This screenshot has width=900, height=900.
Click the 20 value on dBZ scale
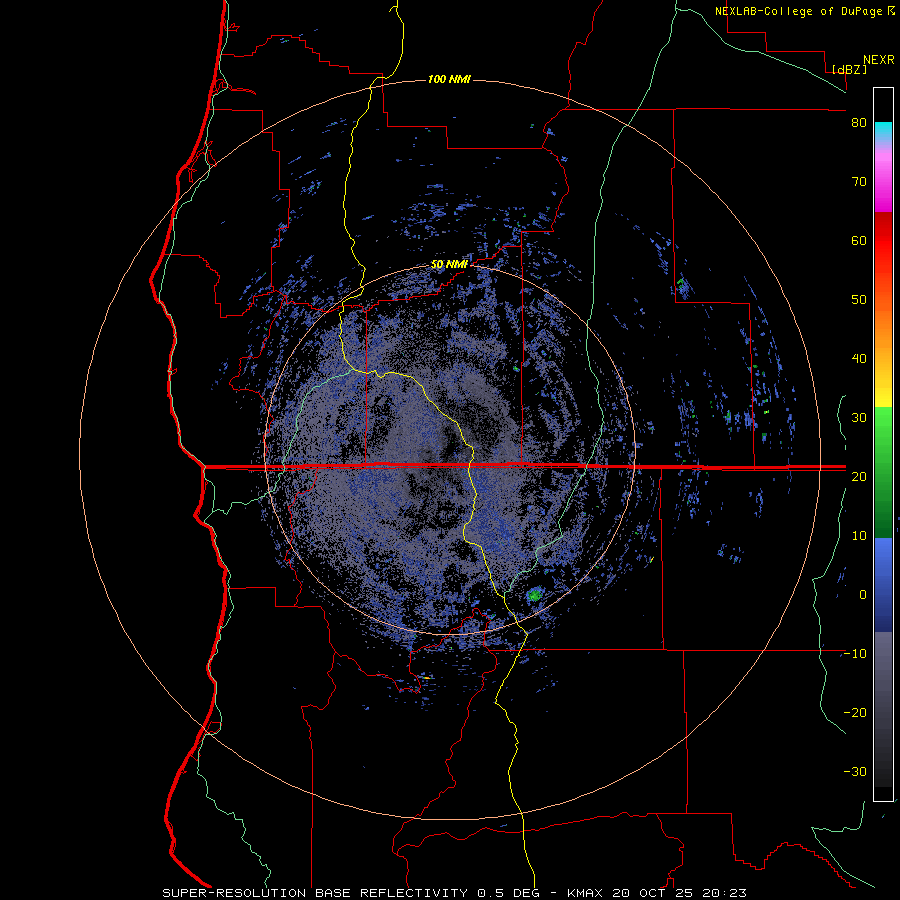tap(859, 476)
